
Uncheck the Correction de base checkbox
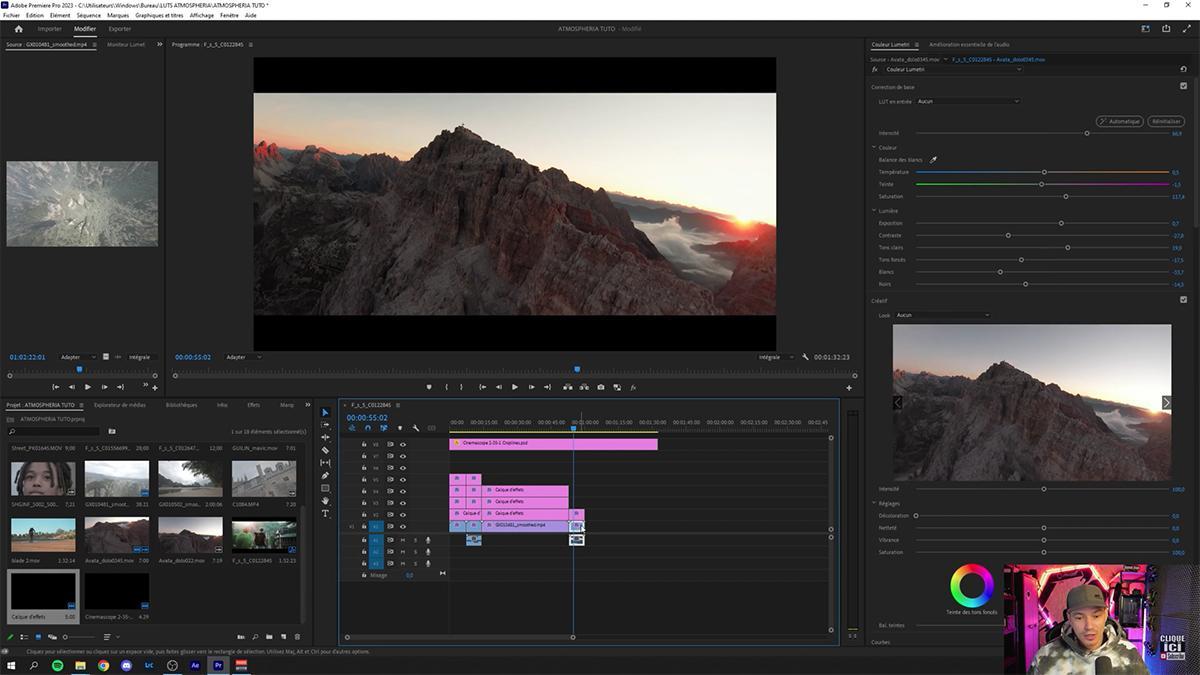pos(1184,86)
